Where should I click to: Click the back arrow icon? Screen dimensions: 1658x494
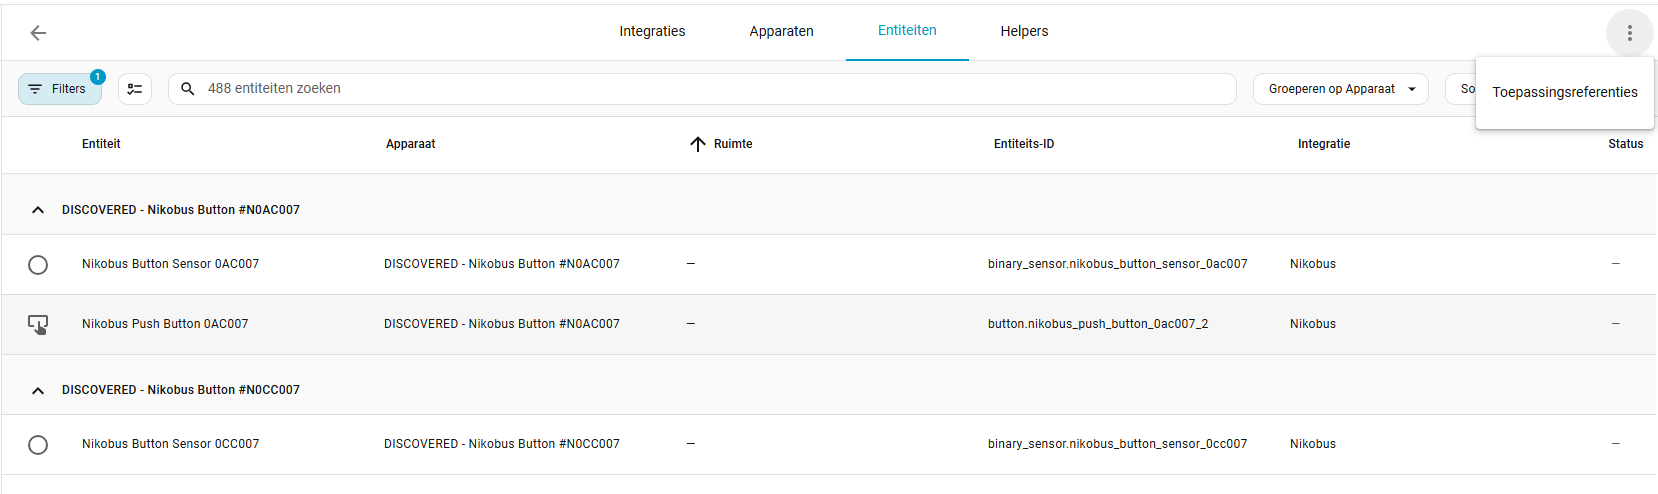(x=38, y=33)
